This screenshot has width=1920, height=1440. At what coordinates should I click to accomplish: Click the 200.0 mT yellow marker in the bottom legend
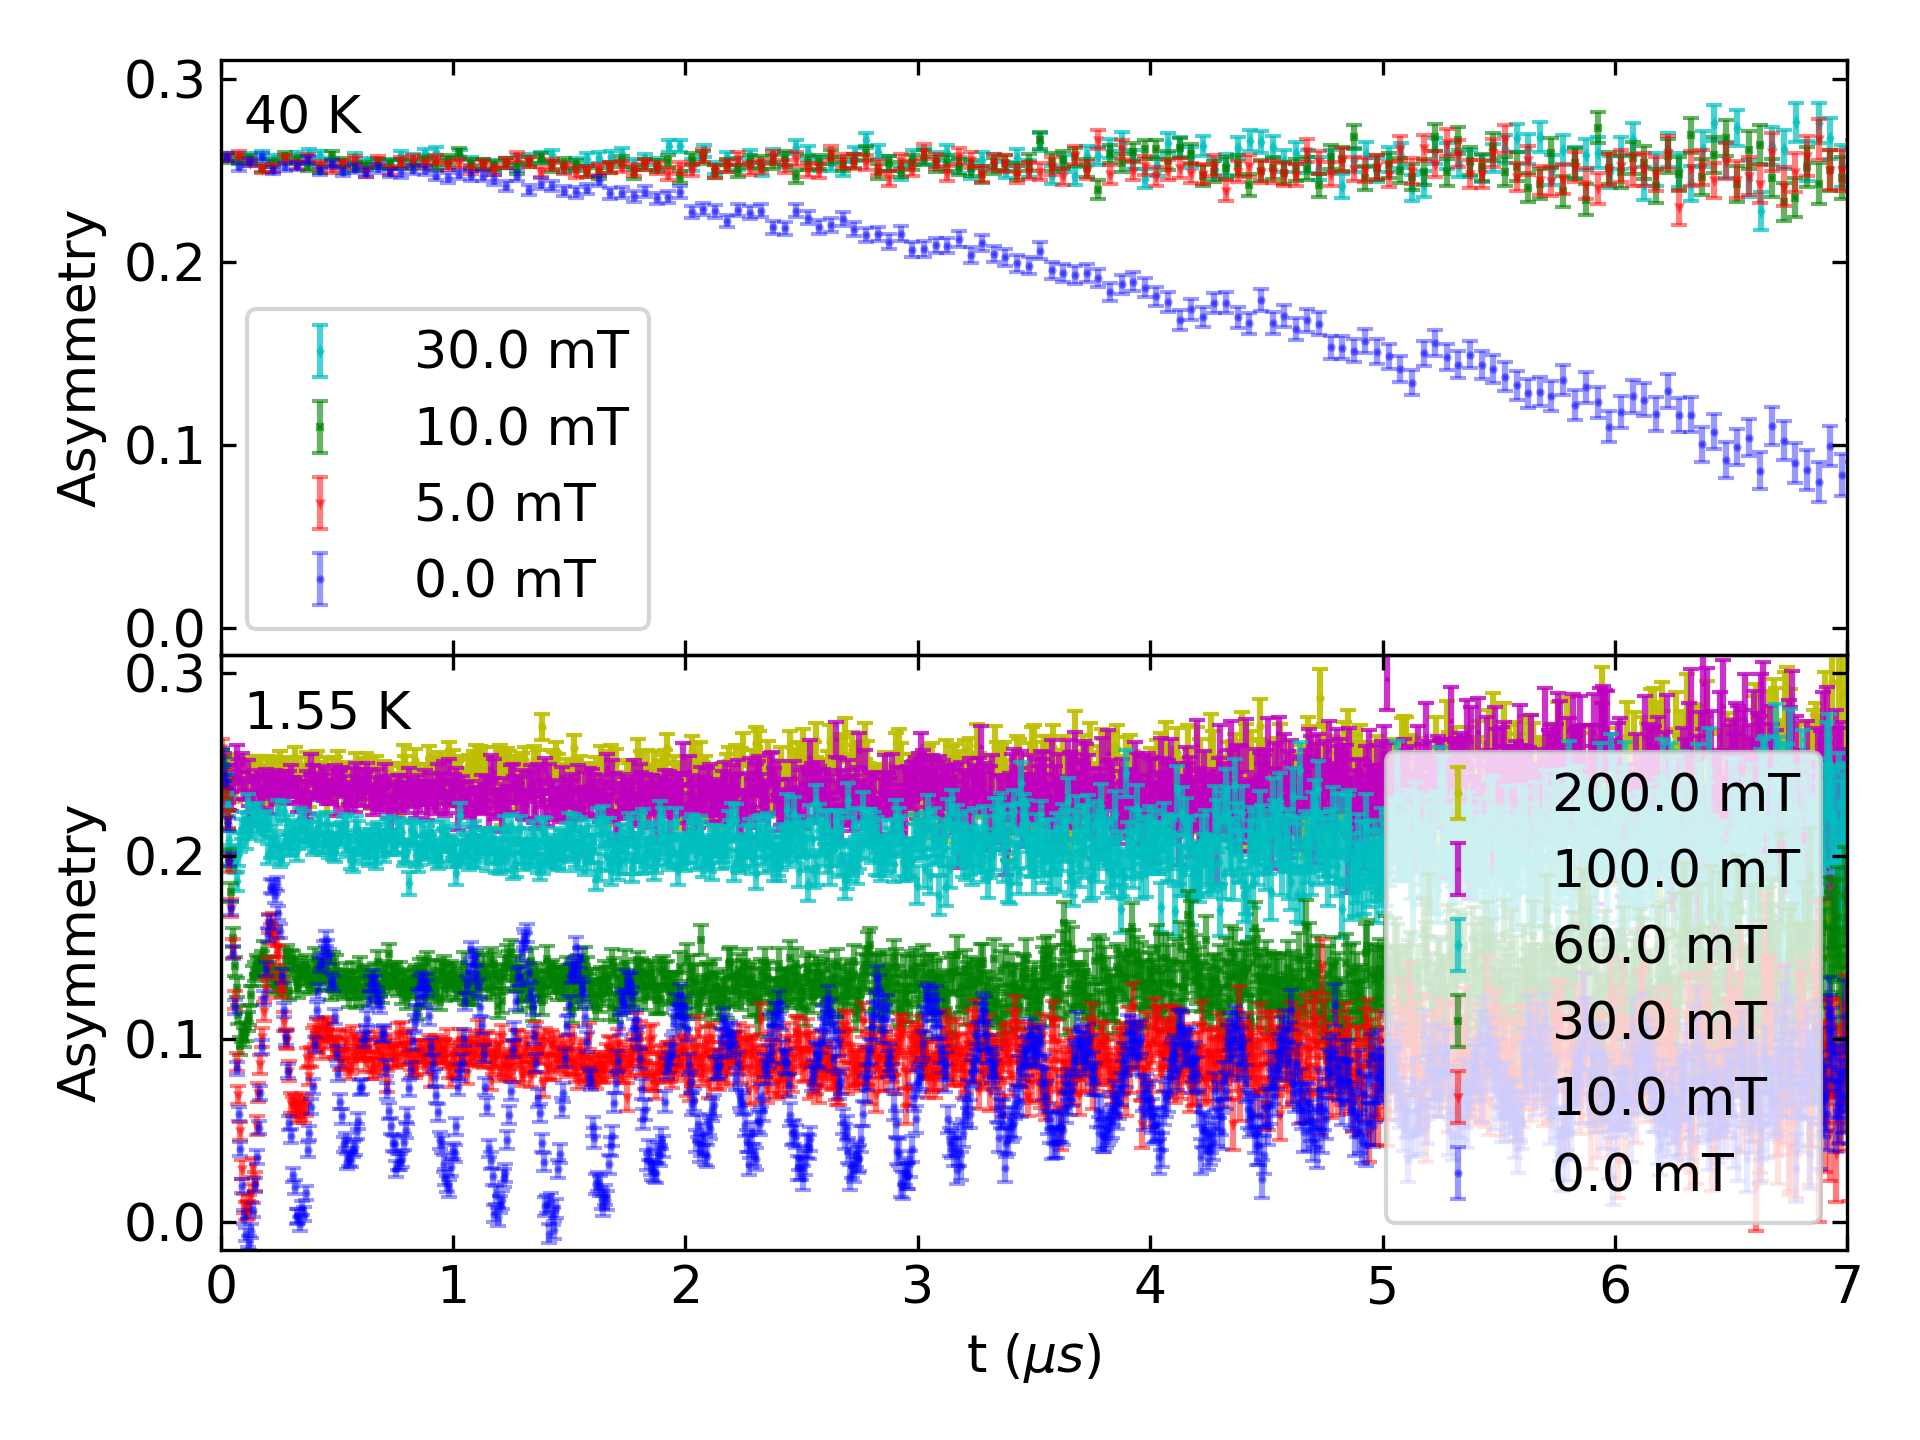click(x=1458, y=793)
